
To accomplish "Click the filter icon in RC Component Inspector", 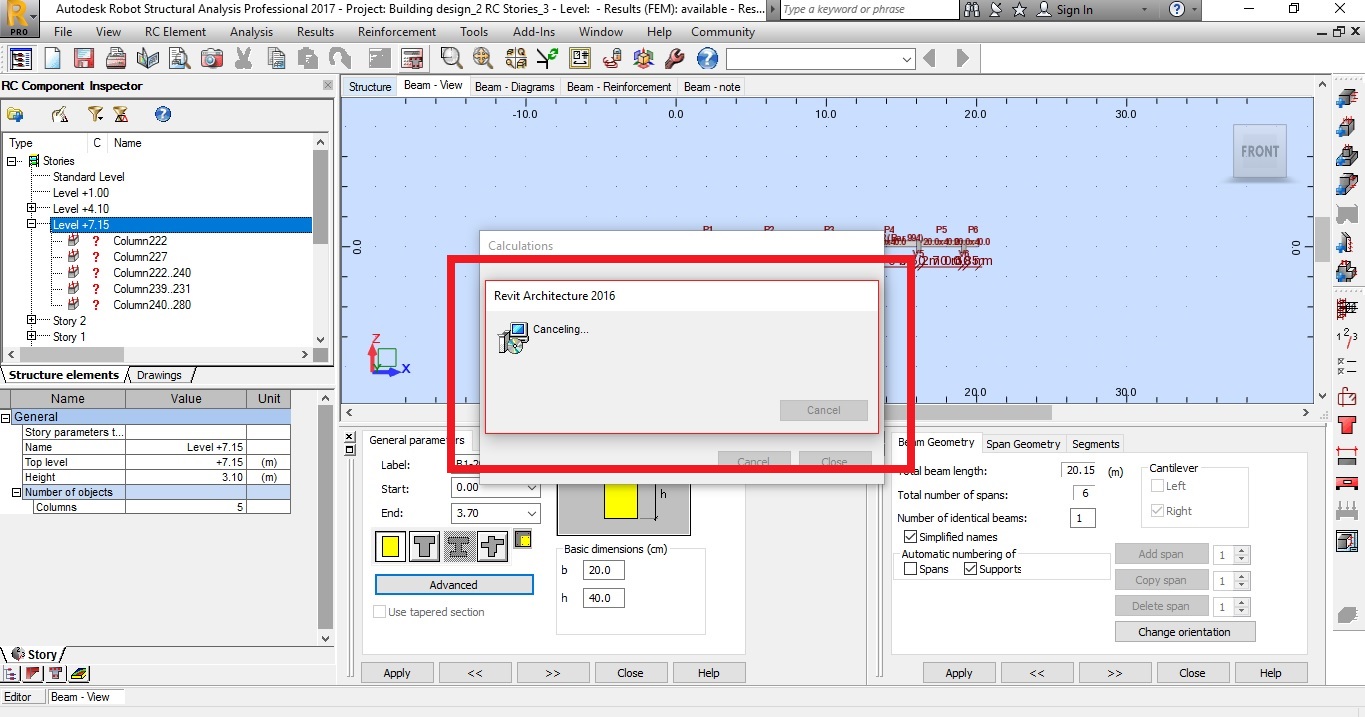I will 96,114.
